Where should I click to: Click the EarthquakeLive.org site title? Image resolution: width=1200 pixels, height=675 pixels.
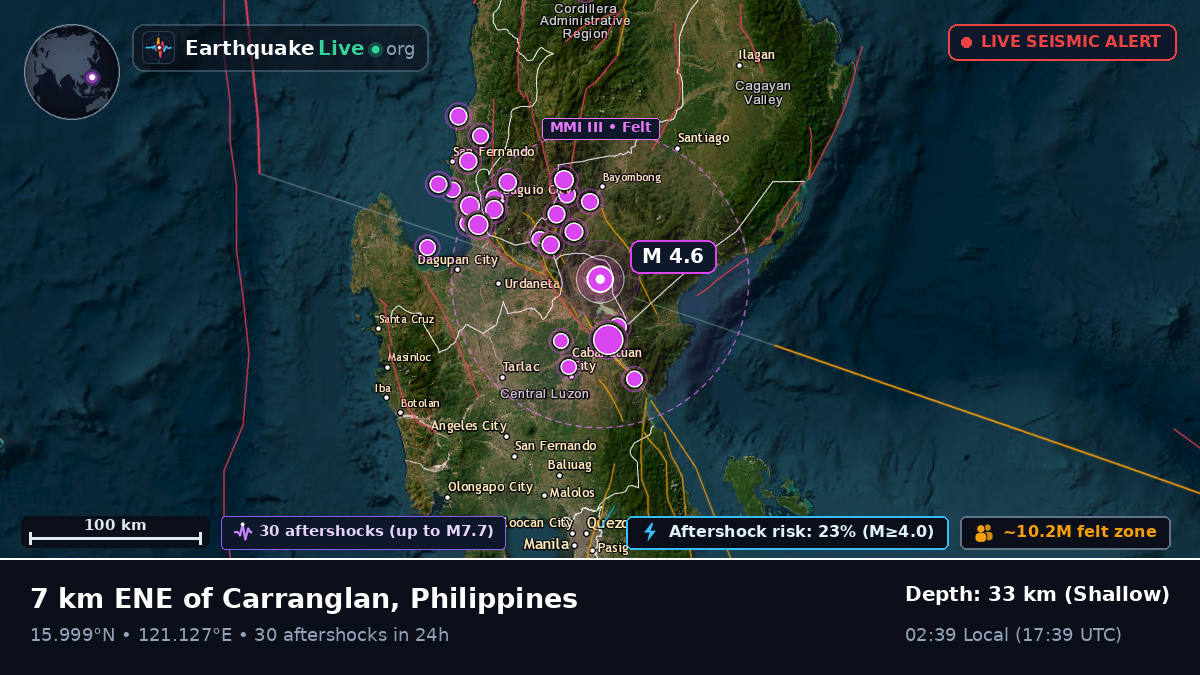pos(300,48)
